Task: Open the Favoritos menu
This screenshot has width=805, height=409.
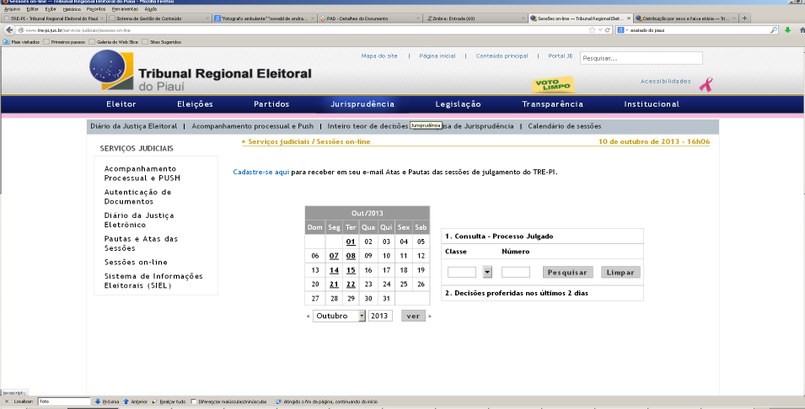Action: click(95, 9)
